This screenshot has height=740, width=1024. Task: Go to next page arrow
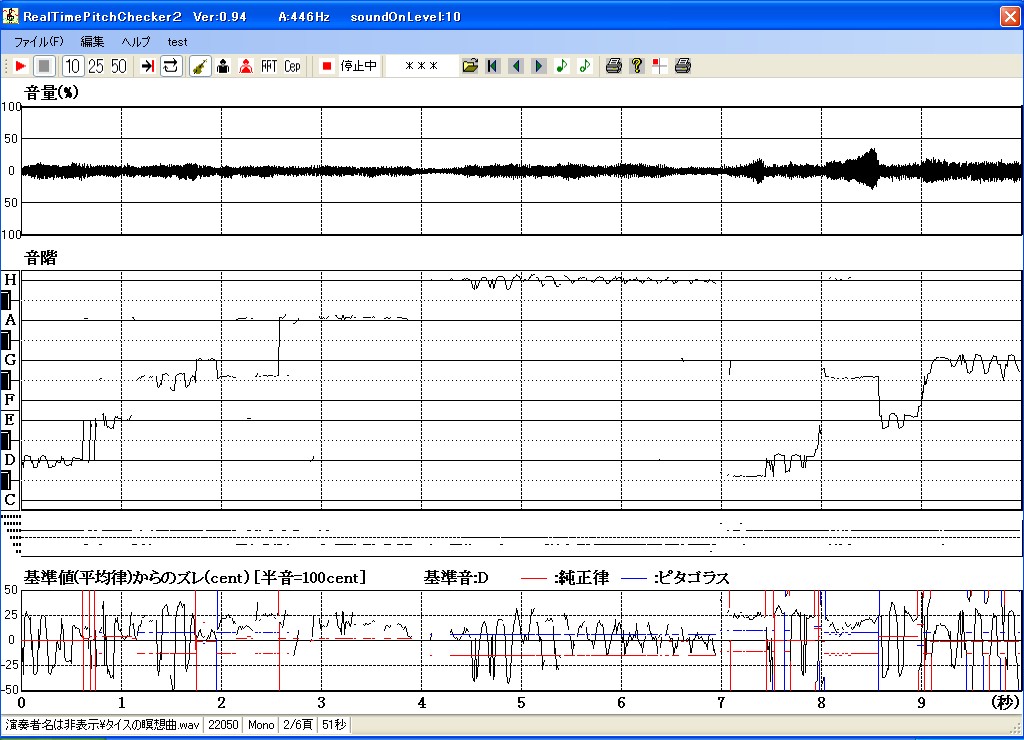pos(539,66)
